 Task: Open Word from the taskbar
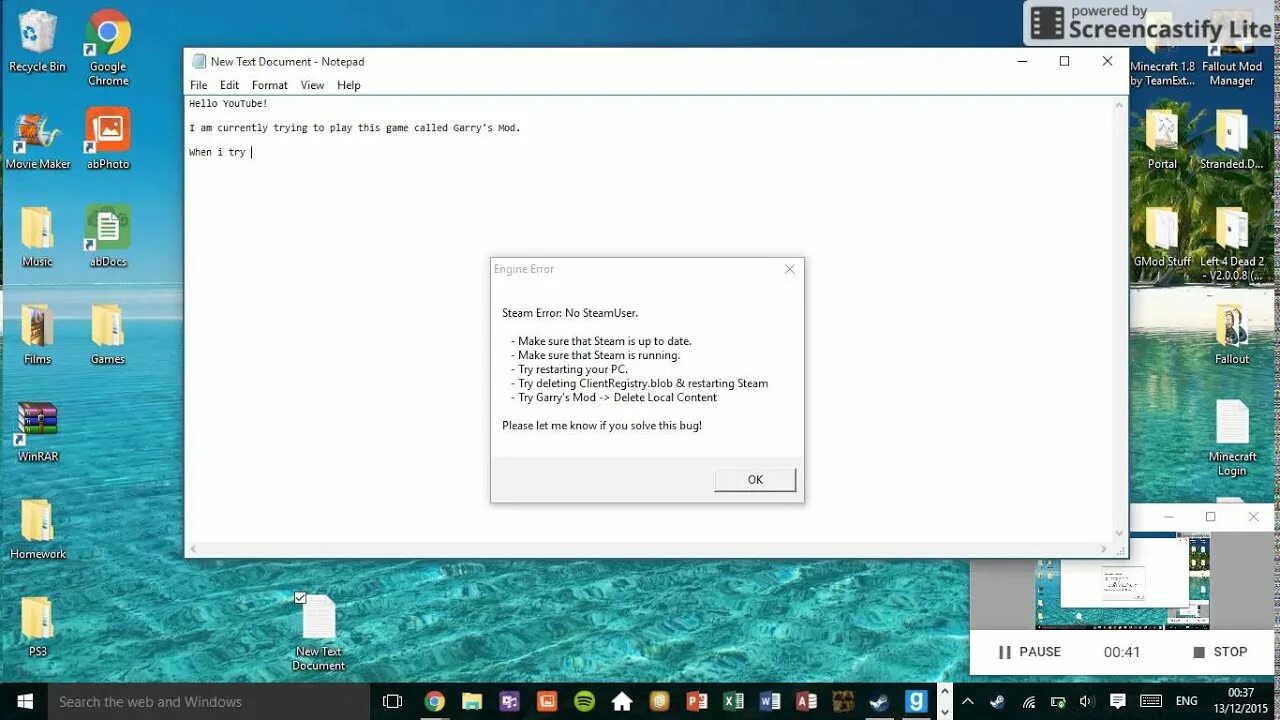[x=770, y=702]
